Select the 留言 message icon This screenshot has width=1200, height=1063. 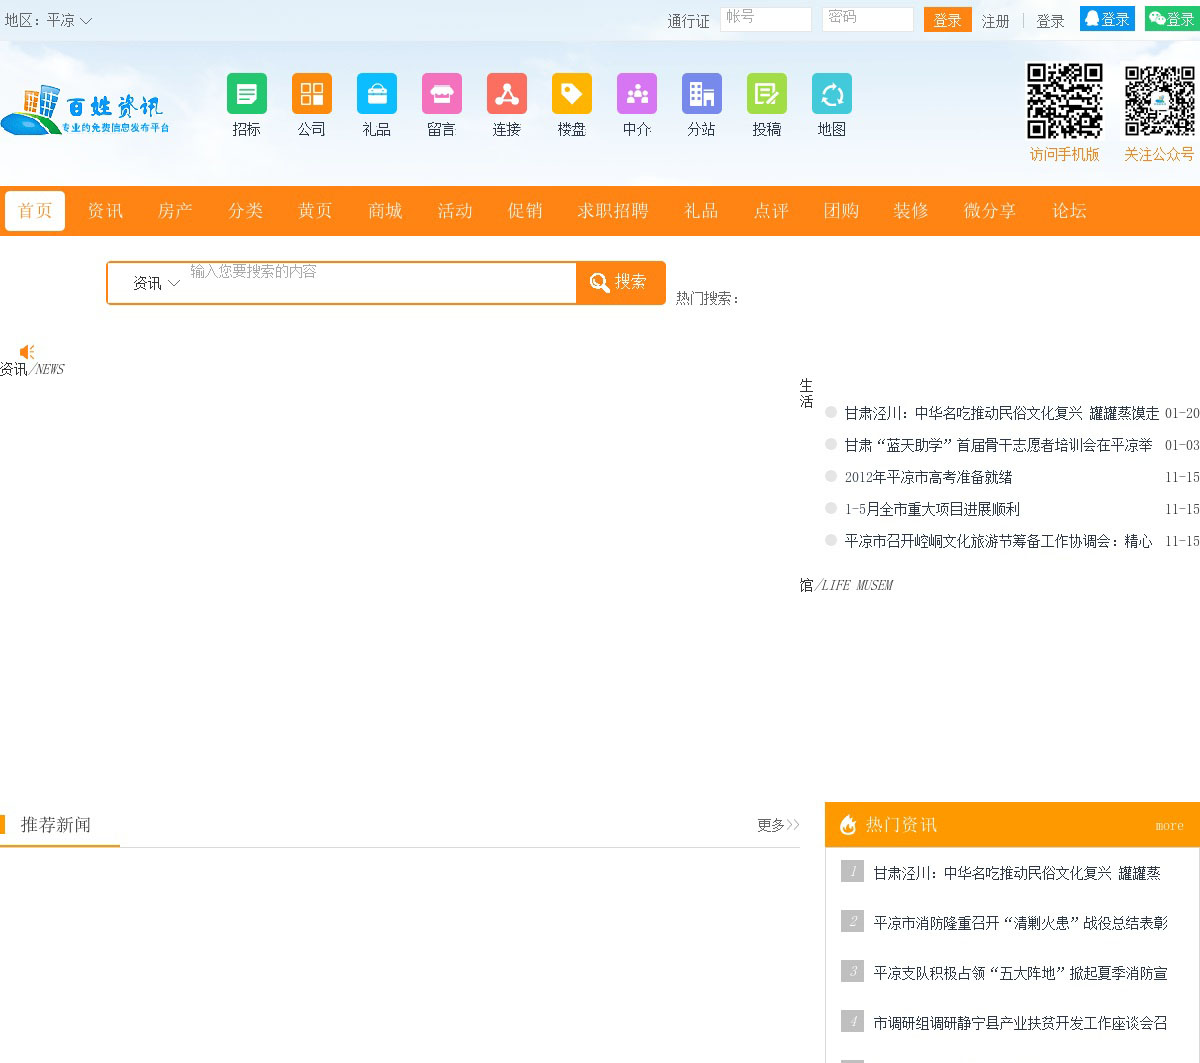[442, 94]
